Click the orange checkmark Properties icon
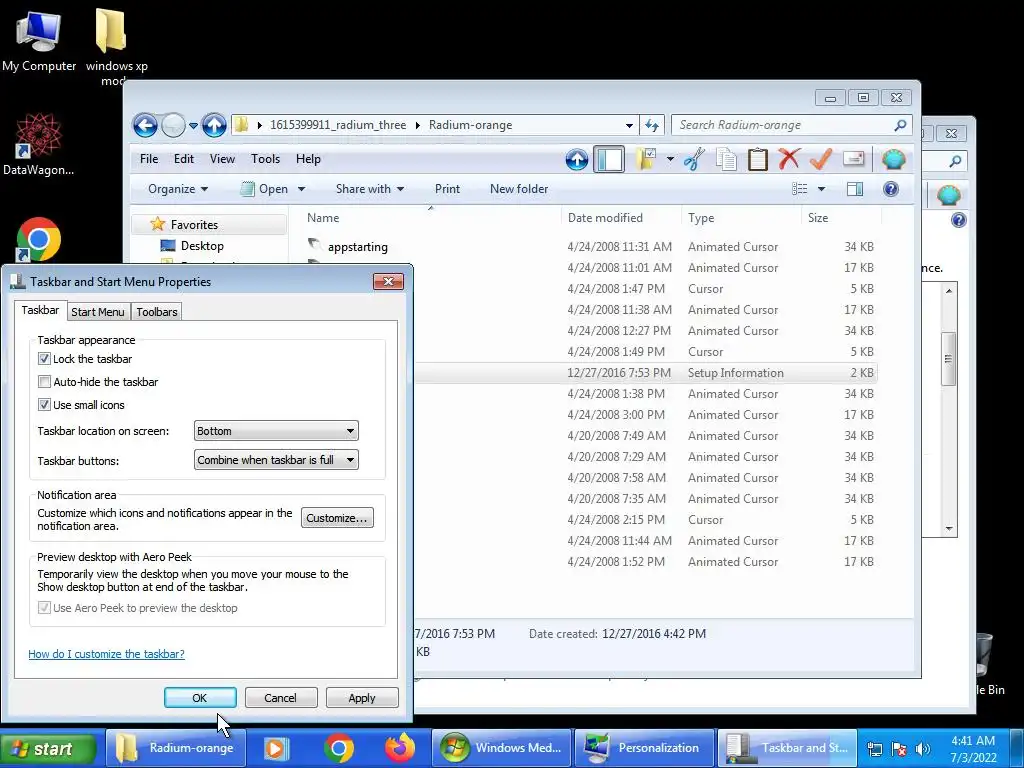1024x768 pixels. (820, 159)
